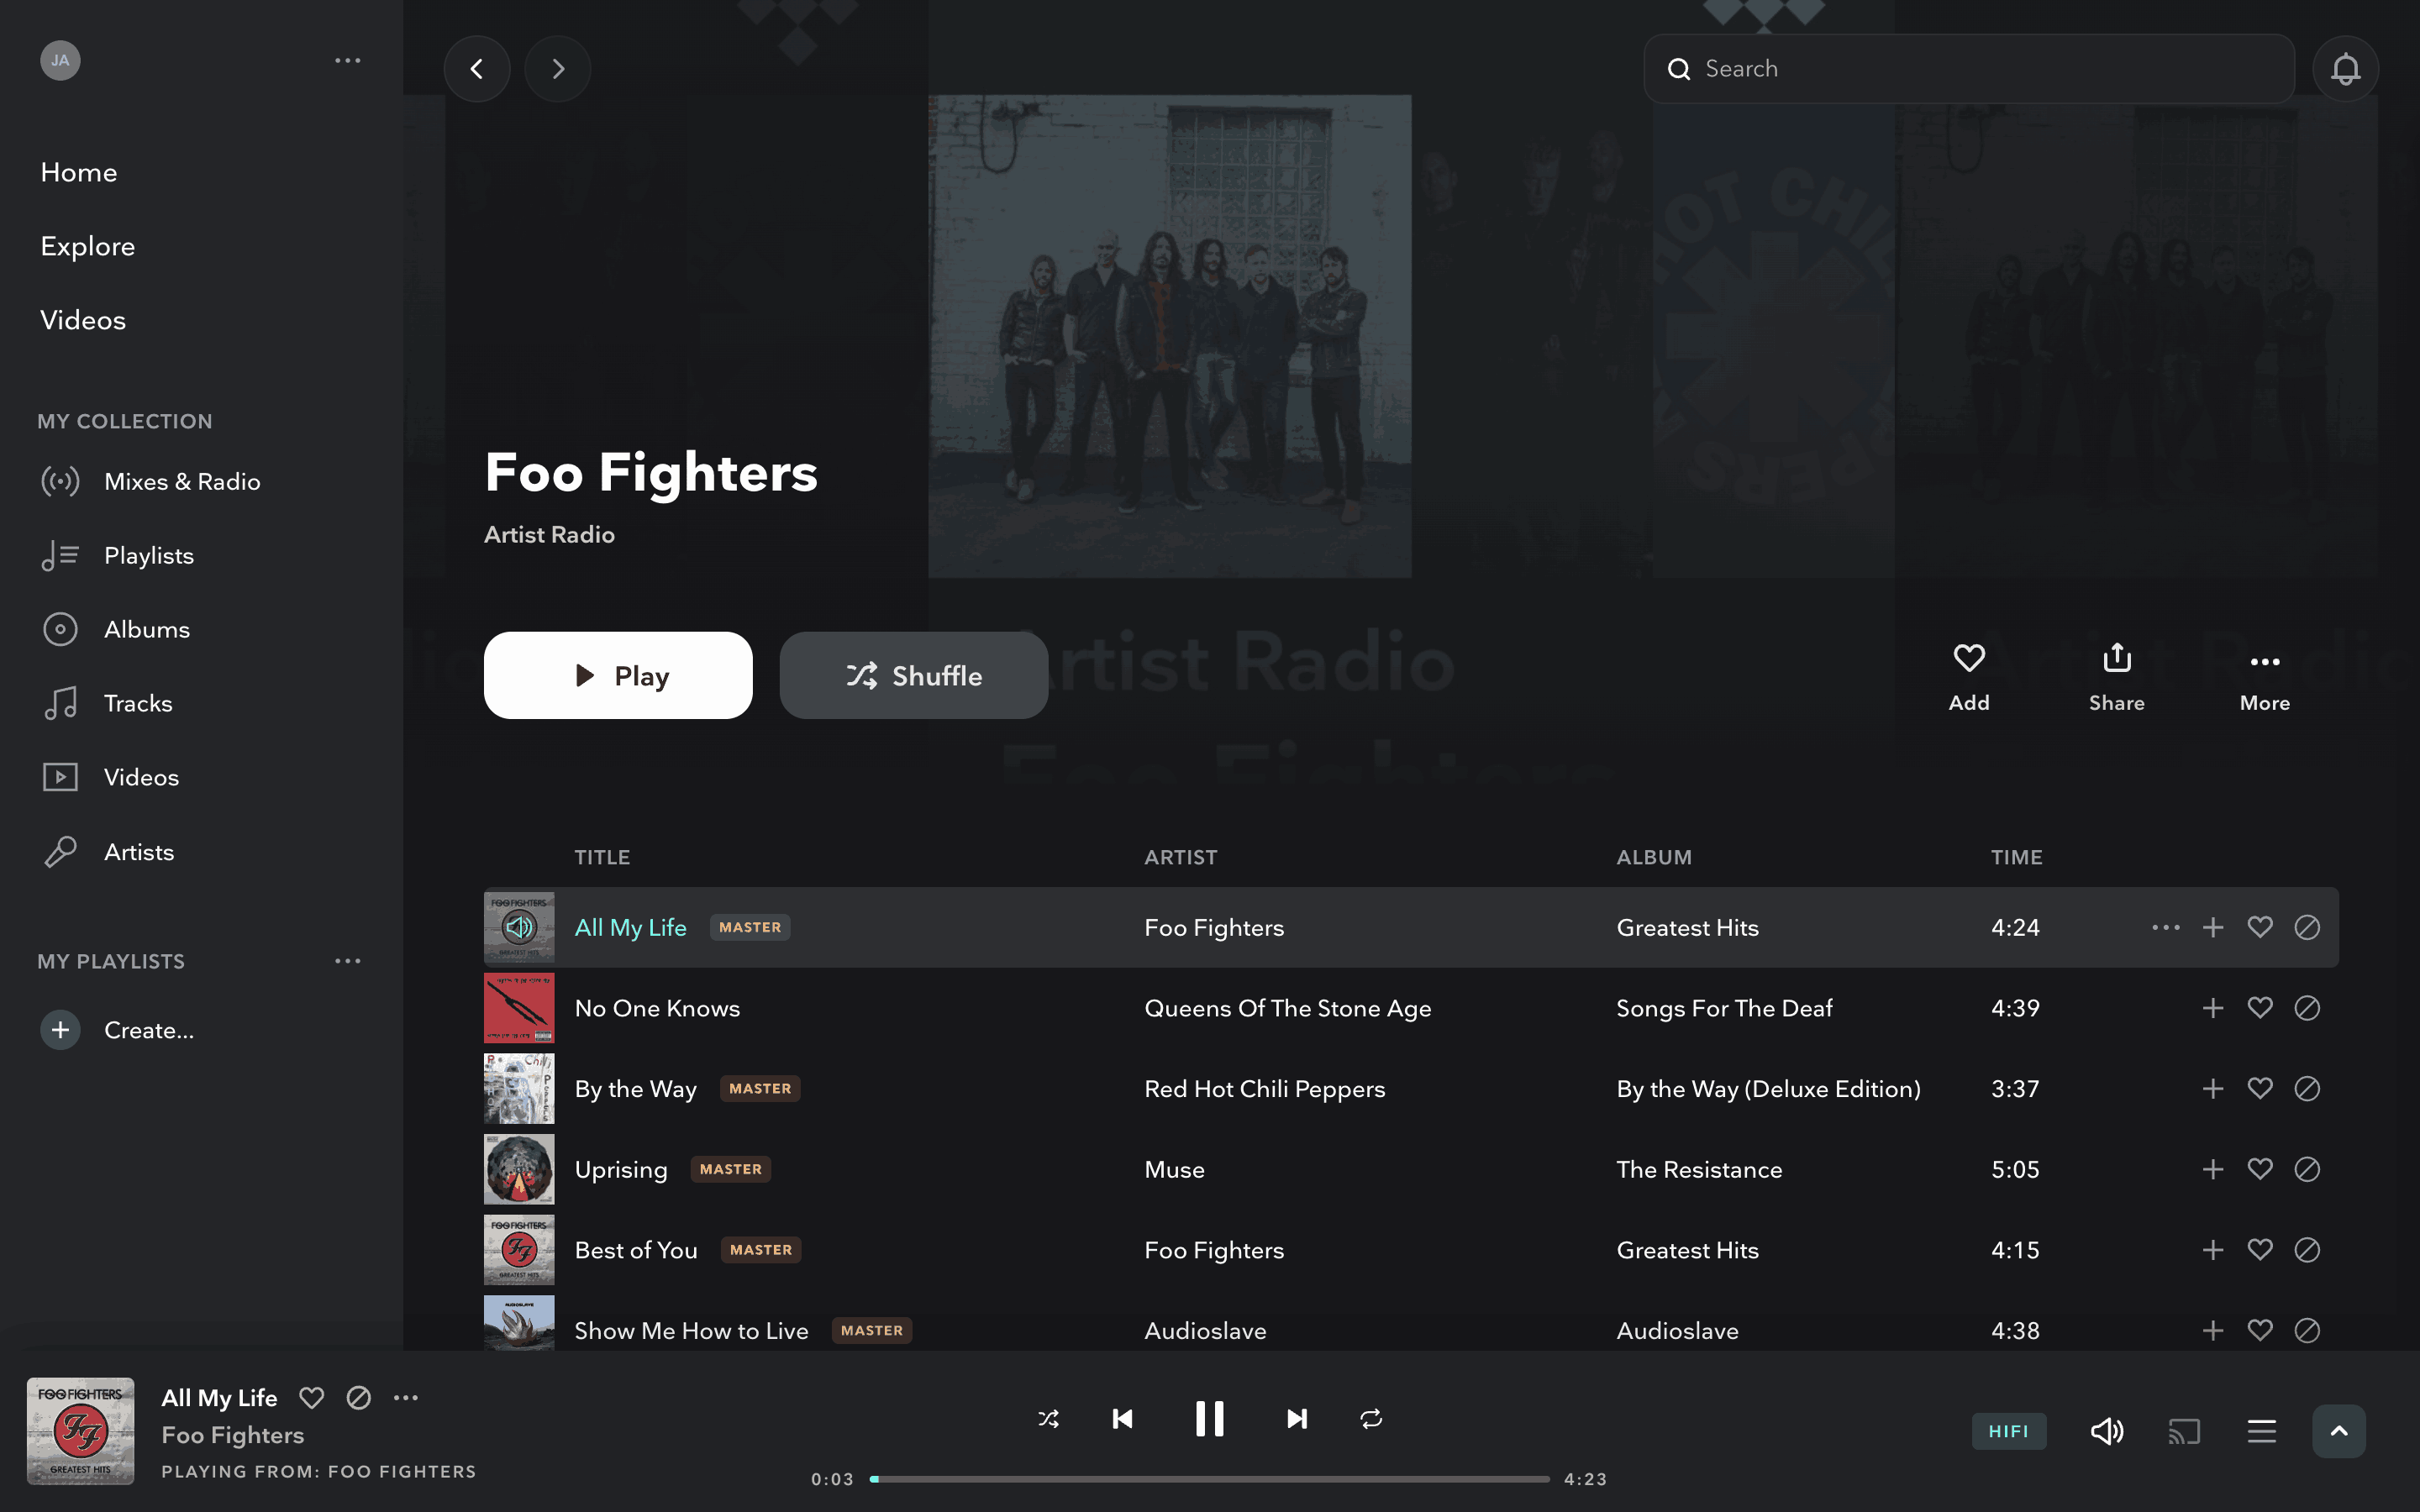
Task: Expand the now playing view
Action: pos(2339,1431)
